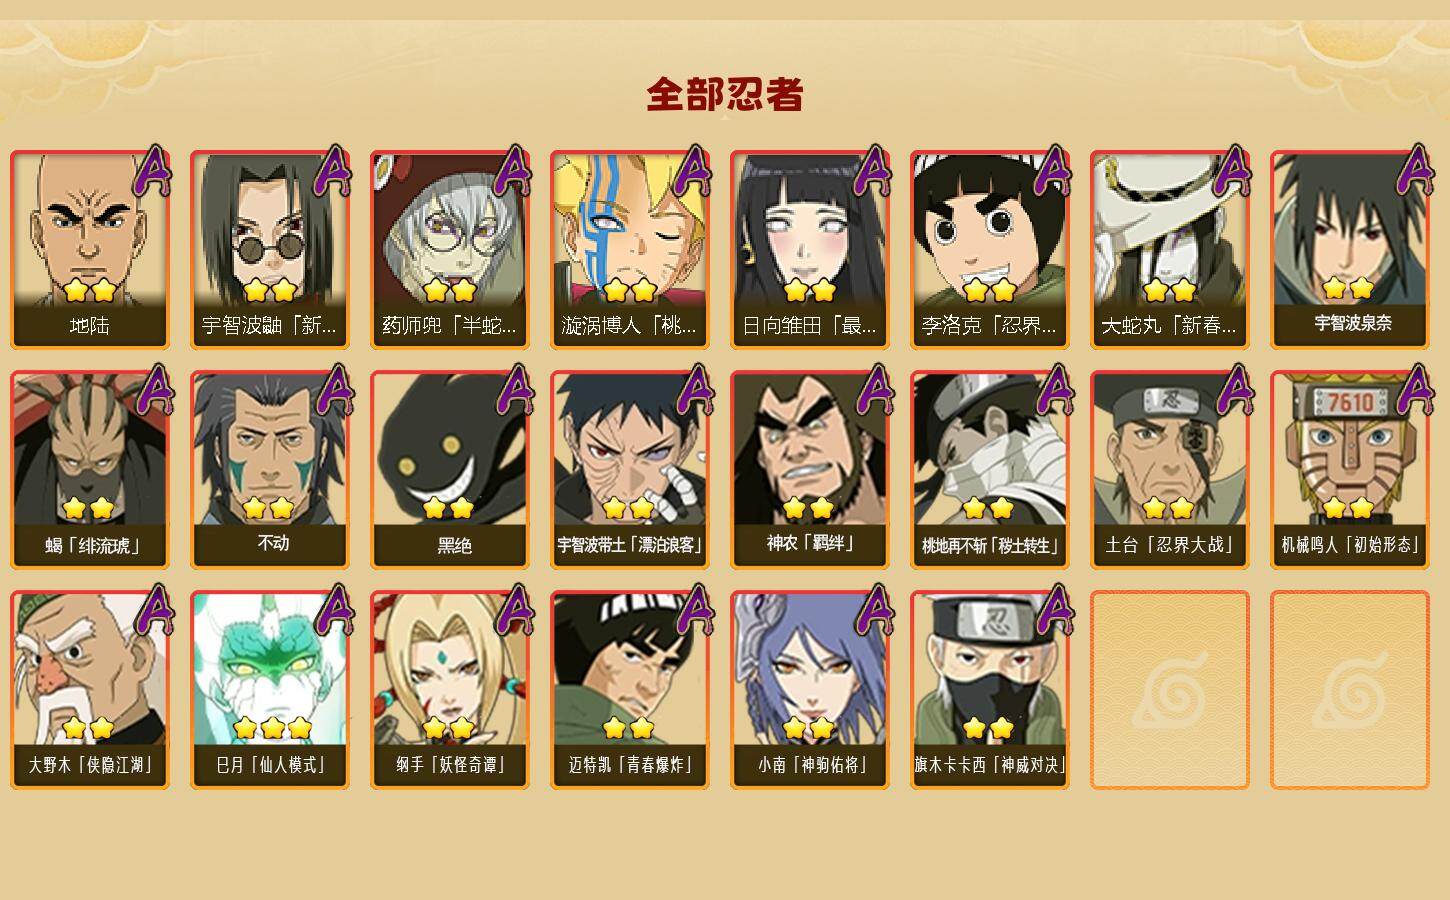Choose the 黑绝 ninja portrait

tap(450, 469)
